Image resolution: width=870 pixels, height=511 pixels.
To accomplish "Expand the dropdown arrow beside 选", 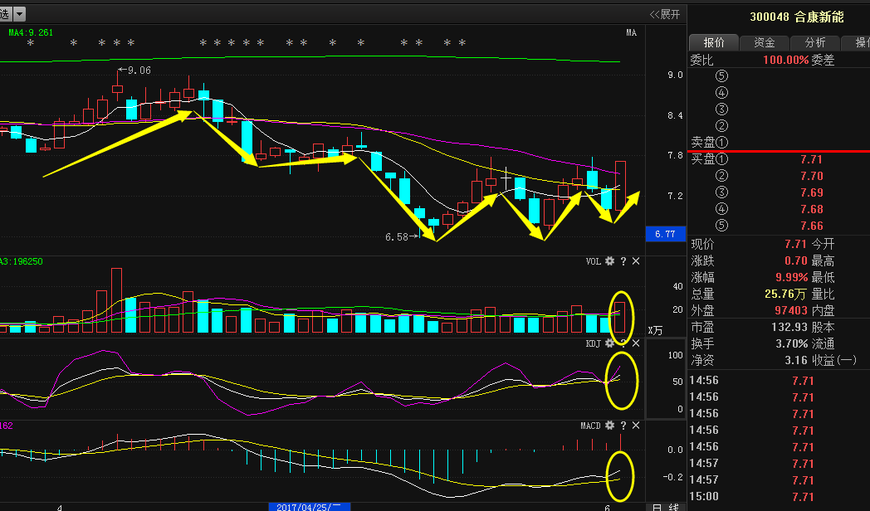I will coord(19,13).
